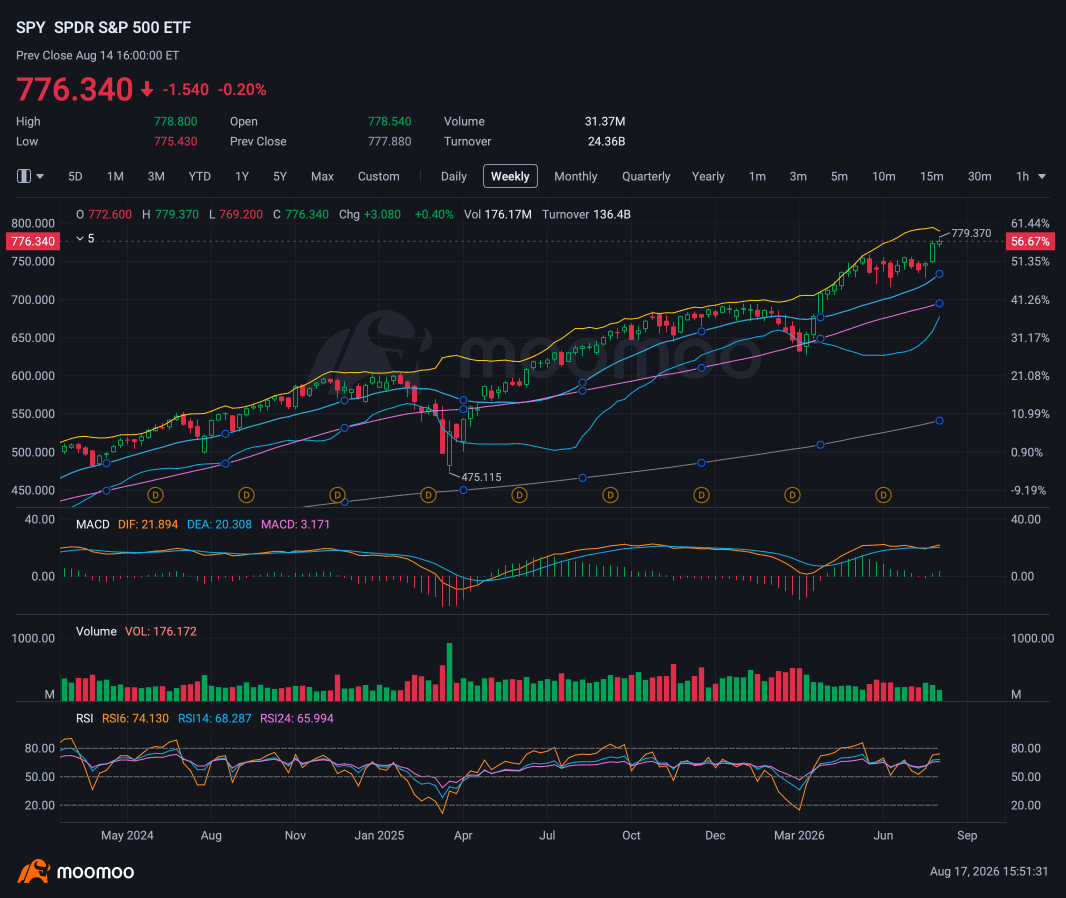Screen dimensions: 1066x898
Task: Click the current price label 776.340 on axis
Action: [33, 241]
